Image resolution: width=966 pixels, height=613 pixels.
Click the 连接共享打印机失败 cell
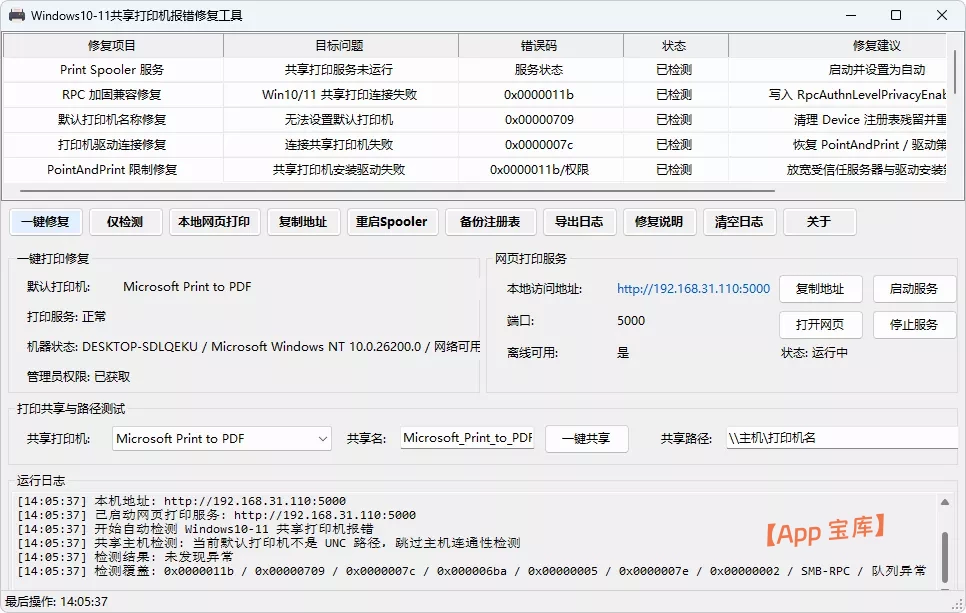tap(340, 145)
